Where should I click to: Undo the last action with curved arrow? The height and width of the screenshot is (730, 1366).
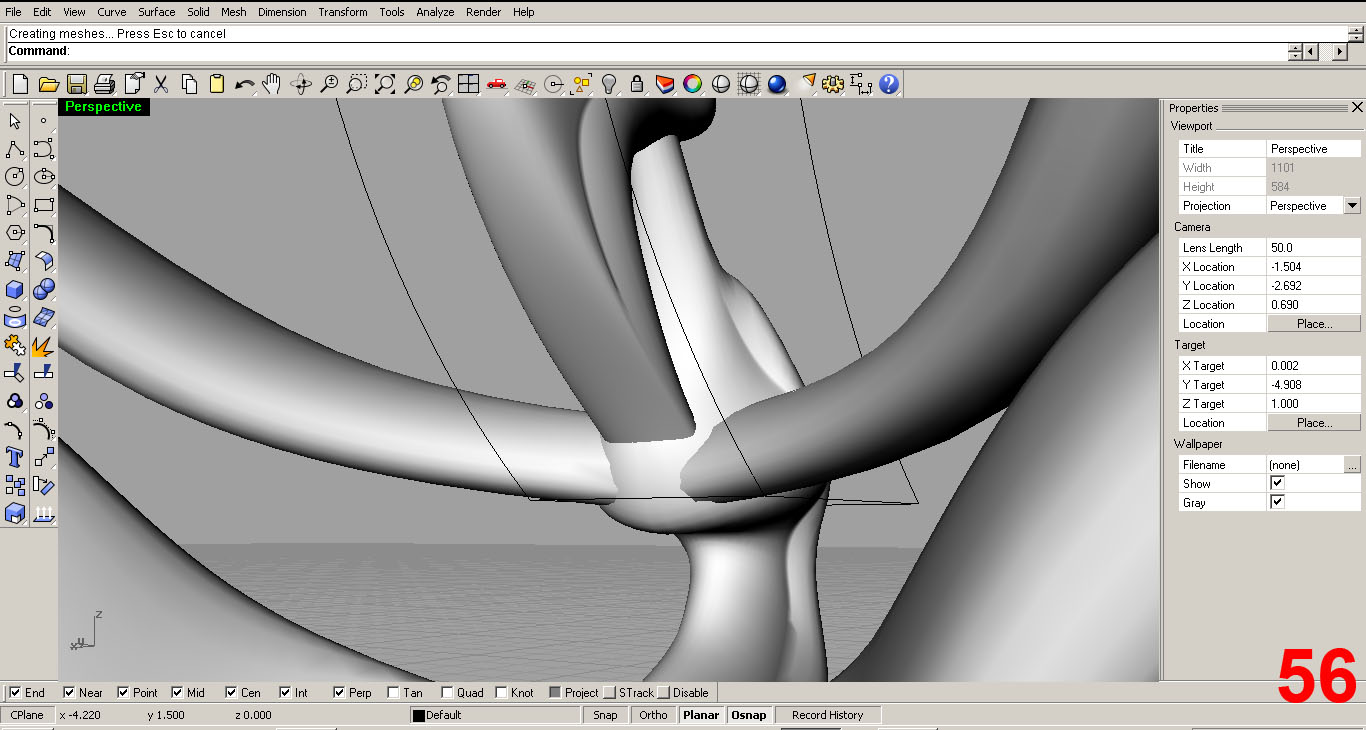coord(245,84)
